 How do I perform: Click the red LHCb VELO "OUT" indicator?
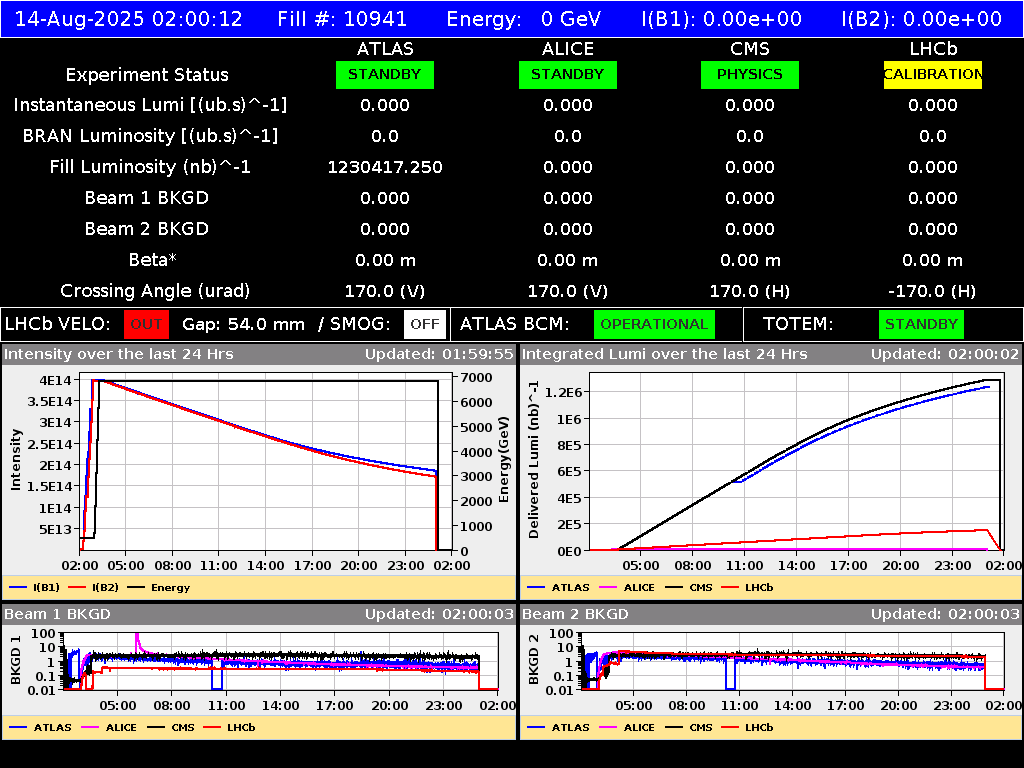[146, 325]
